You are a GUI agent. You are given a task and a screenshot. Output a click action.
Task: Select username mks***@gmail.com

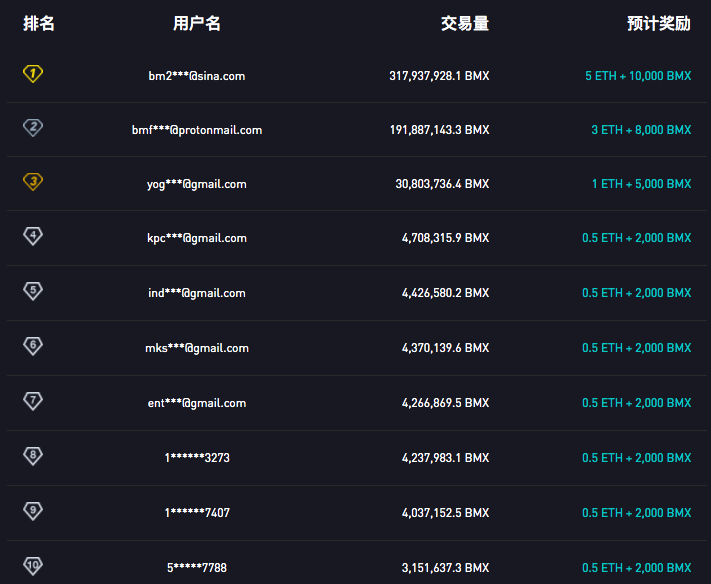[x=197, y=348]
